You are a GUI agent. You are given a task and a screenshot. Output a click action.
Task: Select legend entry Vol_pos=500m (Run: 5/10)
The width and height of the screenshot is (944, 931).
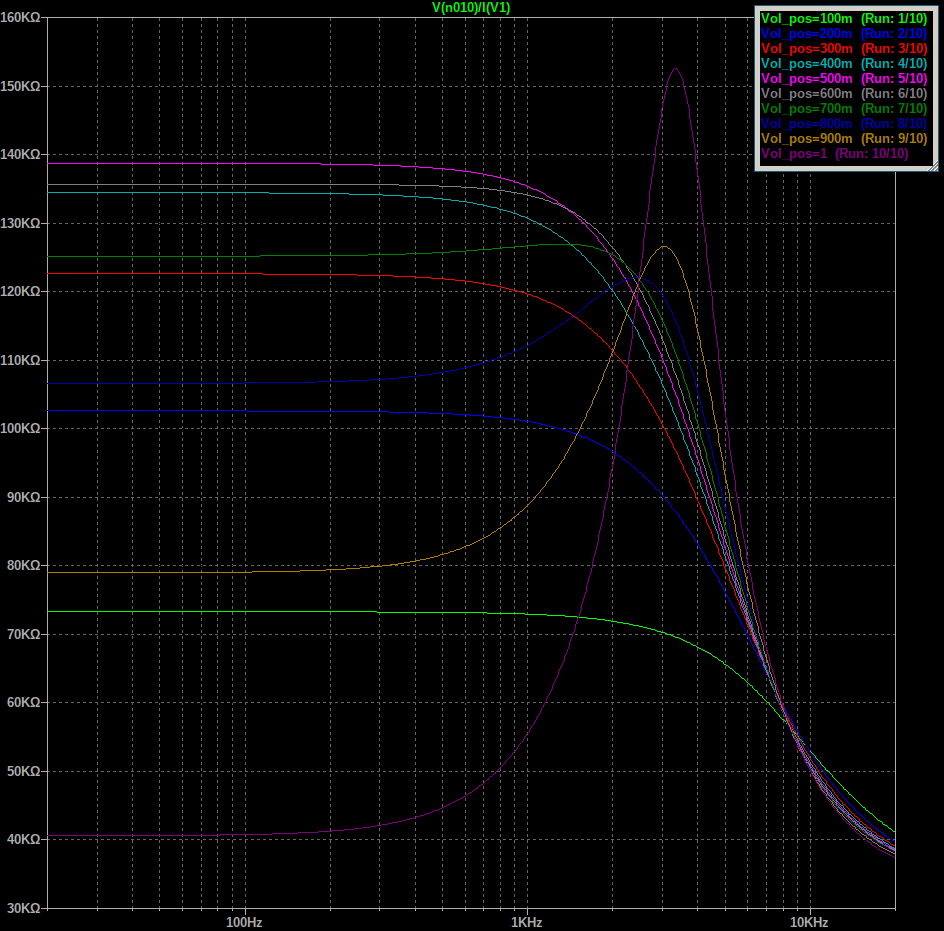tap(844, 79)
